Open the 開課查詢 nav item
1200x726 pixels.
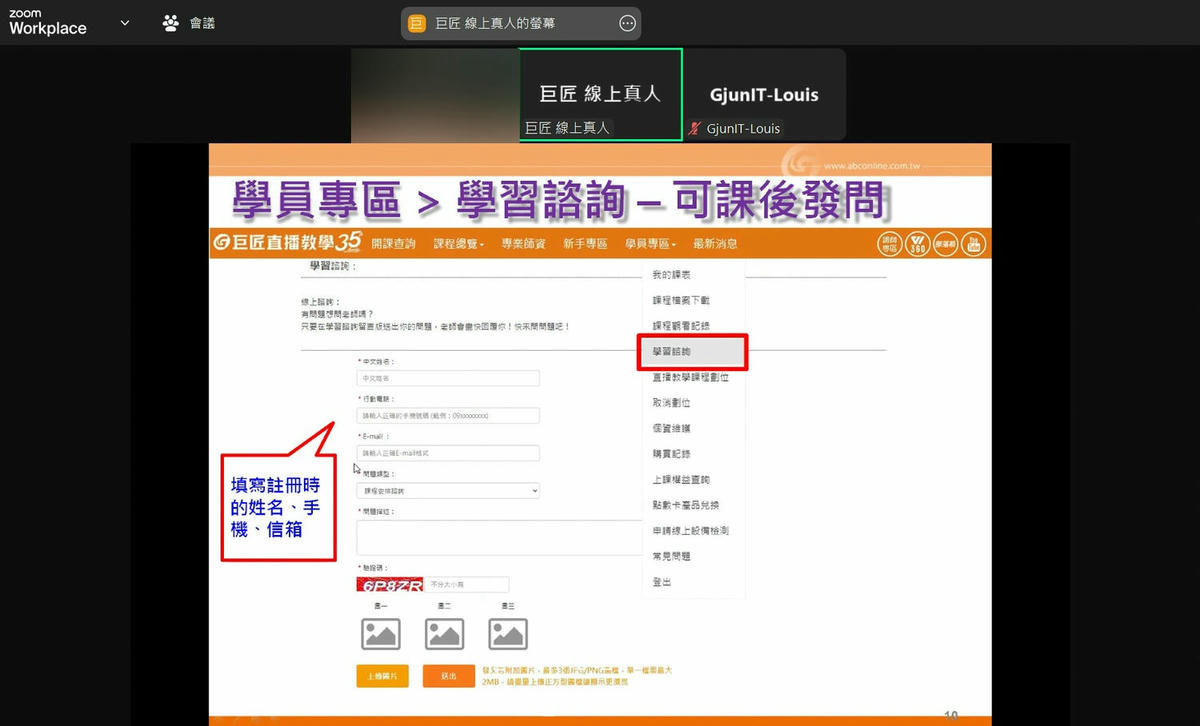point(393,244)
